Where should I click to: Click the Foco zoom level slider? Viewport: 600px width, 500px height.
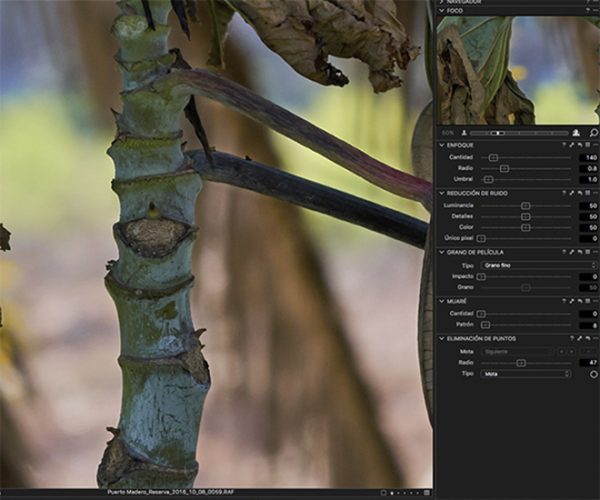point(519,133)
